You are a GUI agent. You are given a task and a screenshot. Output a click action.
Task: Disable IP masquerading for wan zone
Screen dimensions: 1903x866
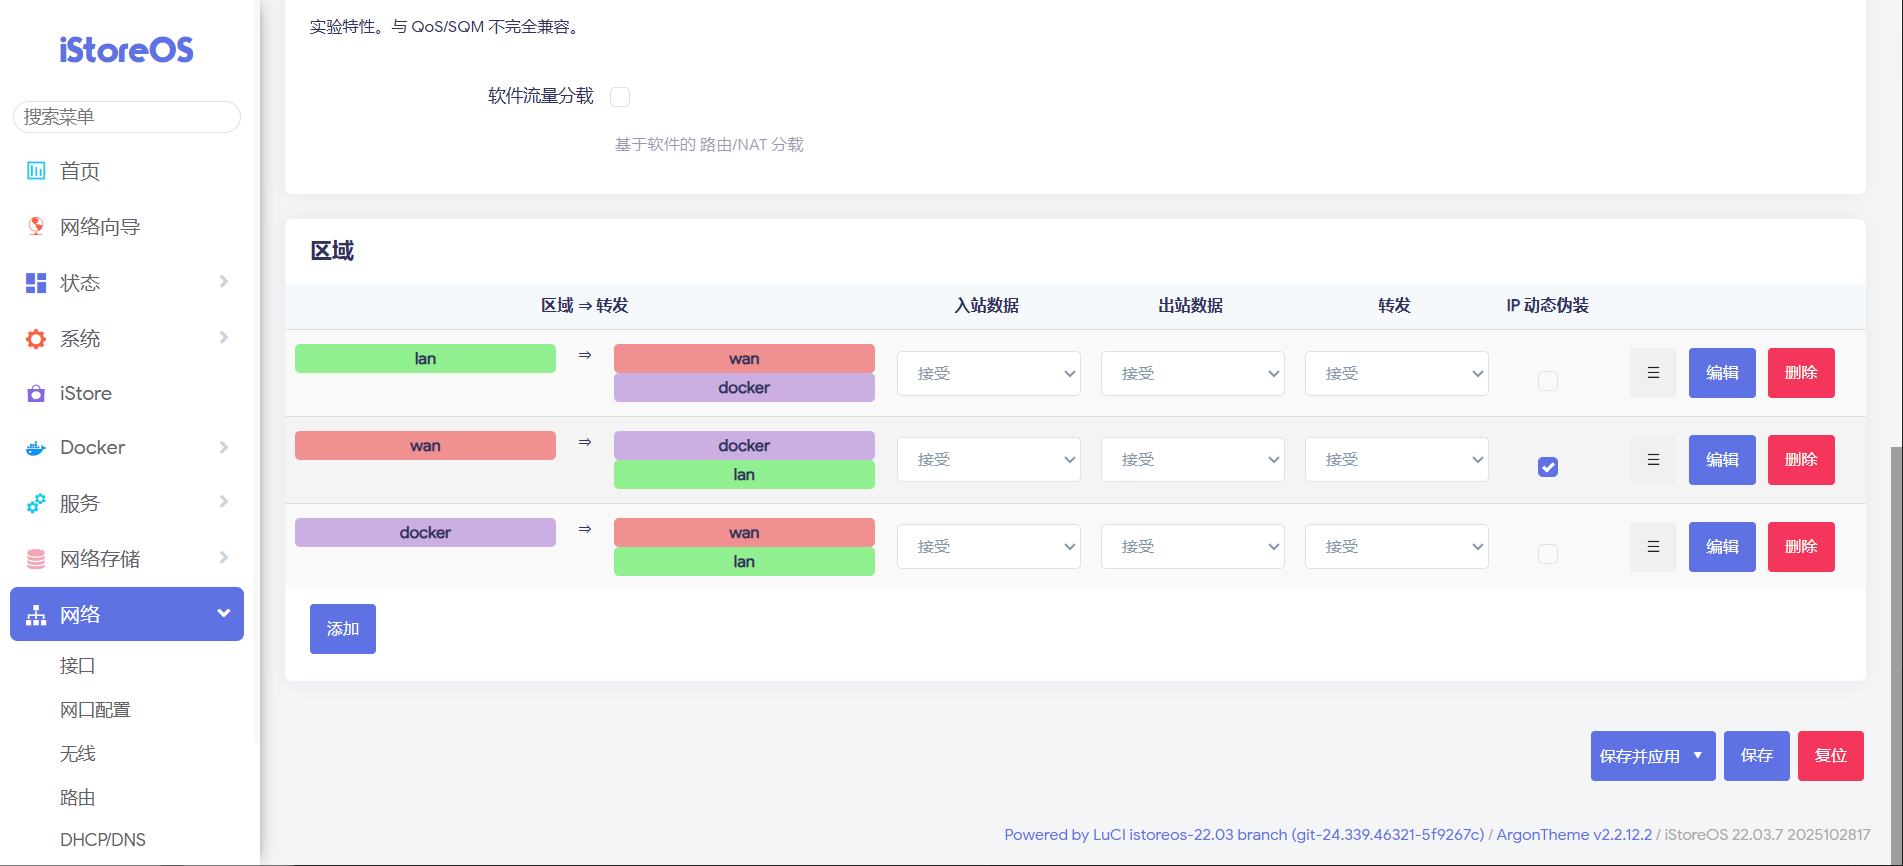pos(1548,467)
